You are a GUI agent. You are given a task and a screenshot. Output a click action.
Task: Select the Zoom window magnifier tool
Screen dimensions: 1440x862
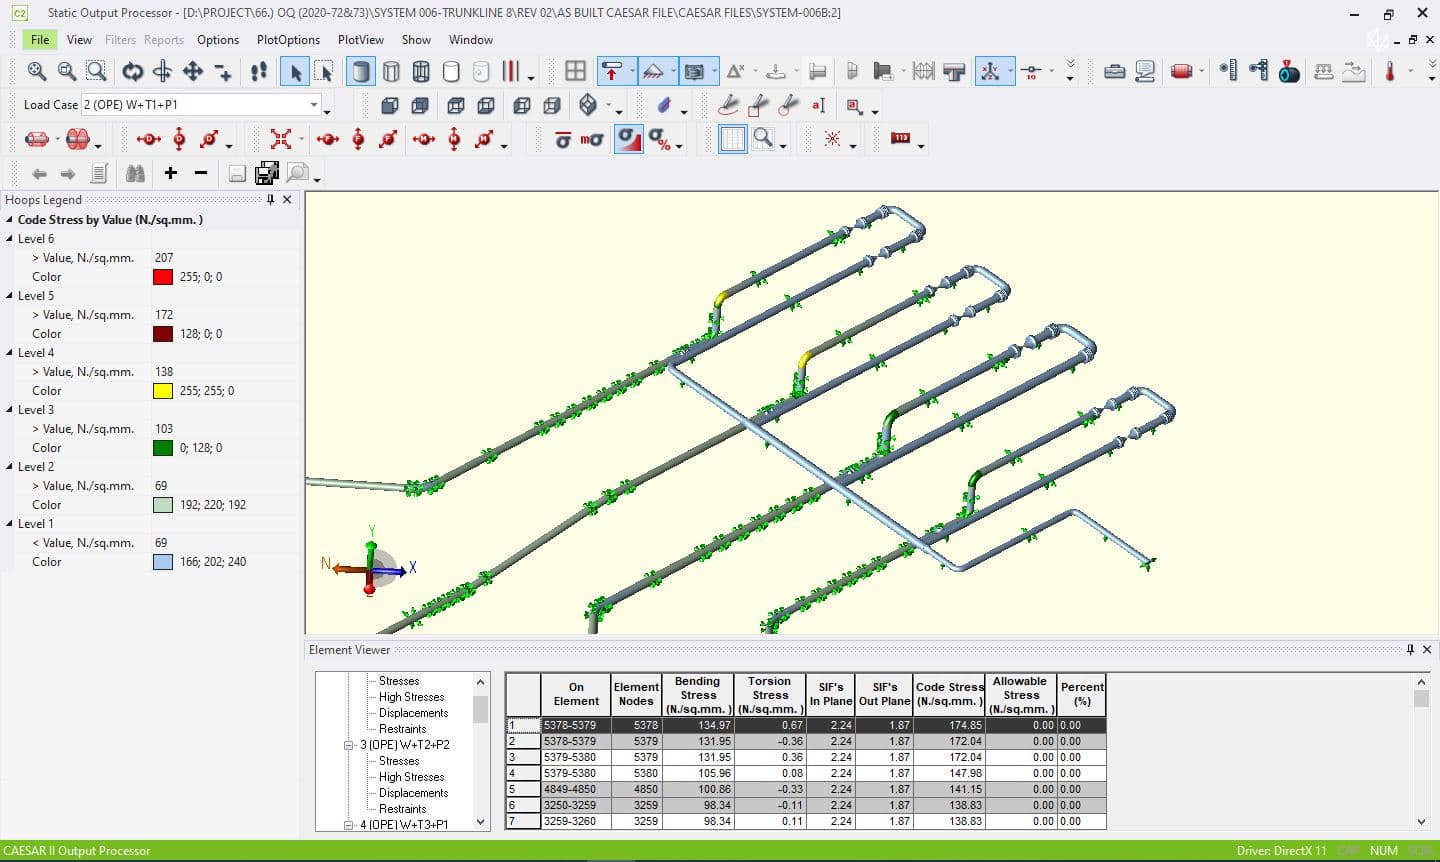95,72
